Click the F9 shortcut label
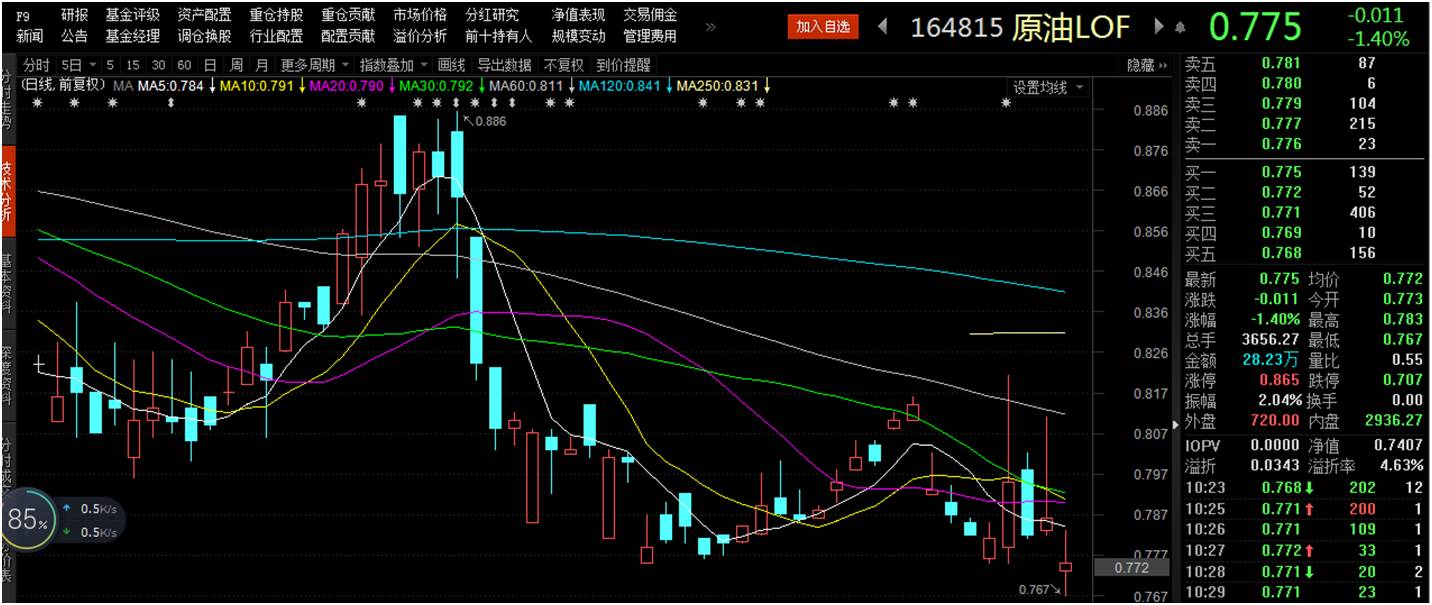Screen dimensions: 1432x605 click(23, 15)
